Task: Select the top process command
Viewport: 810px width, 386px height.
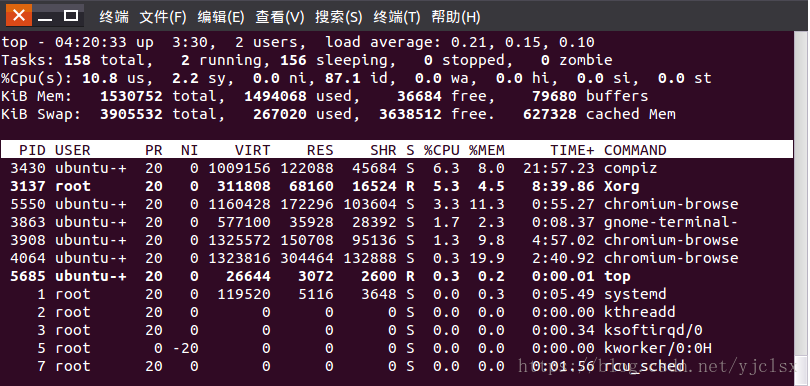Action: pos(617,276)
